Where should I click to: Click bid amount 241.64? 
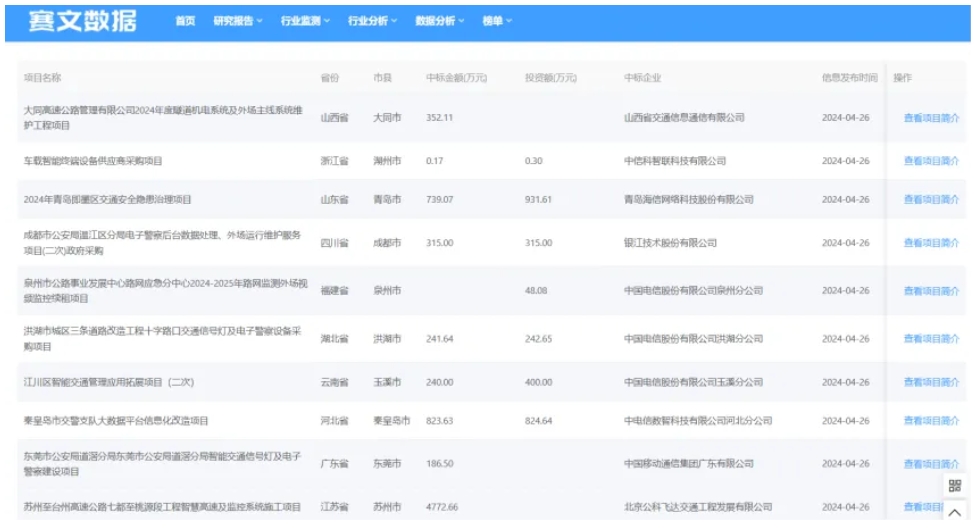pyautogui.click(x=440, y=339)
